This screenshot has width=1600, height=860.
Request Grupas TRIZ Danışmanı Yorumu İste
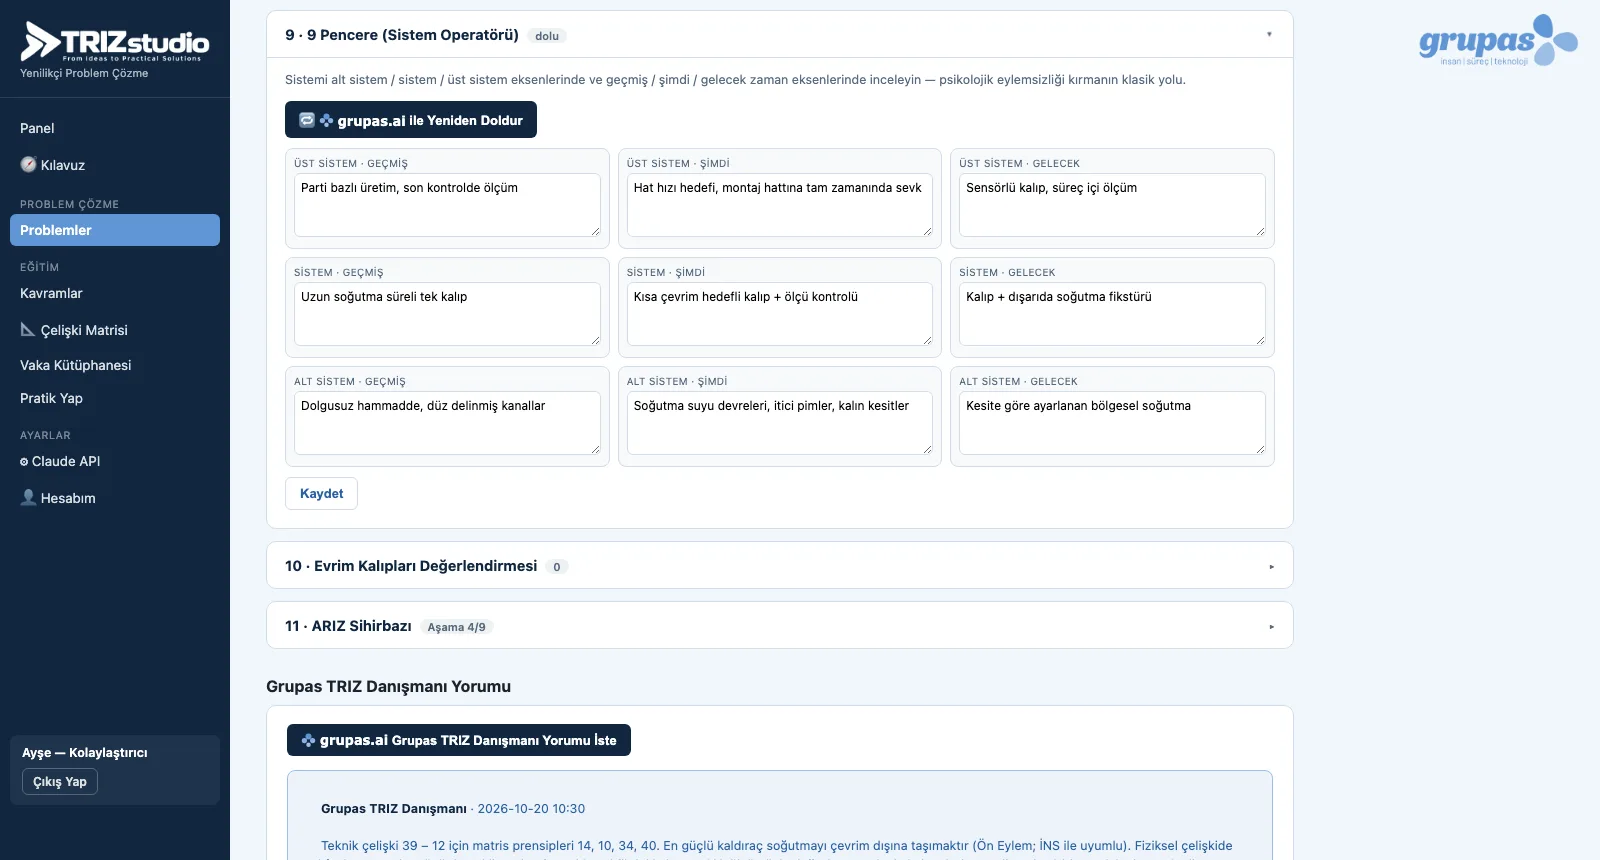pyautogui.click(x=459, y=740)
